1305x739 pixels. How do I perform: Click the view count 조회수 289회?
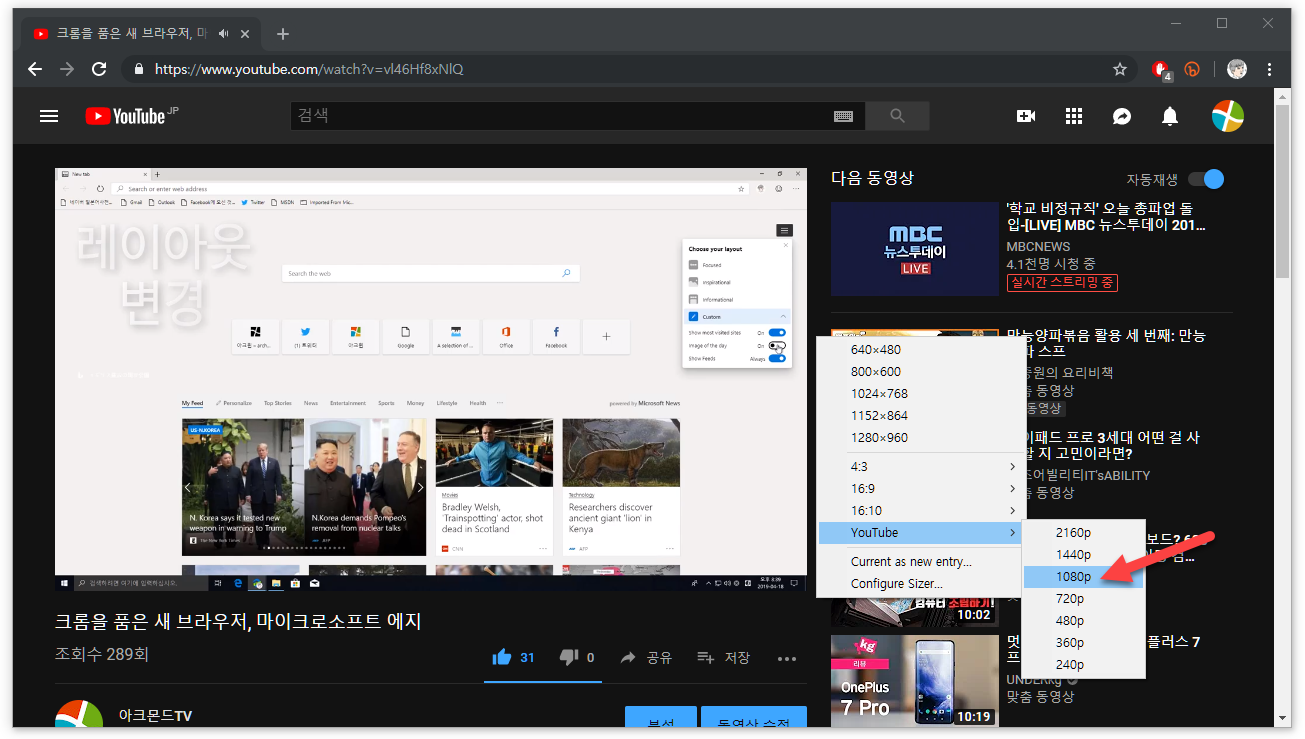tap(102, 655)
